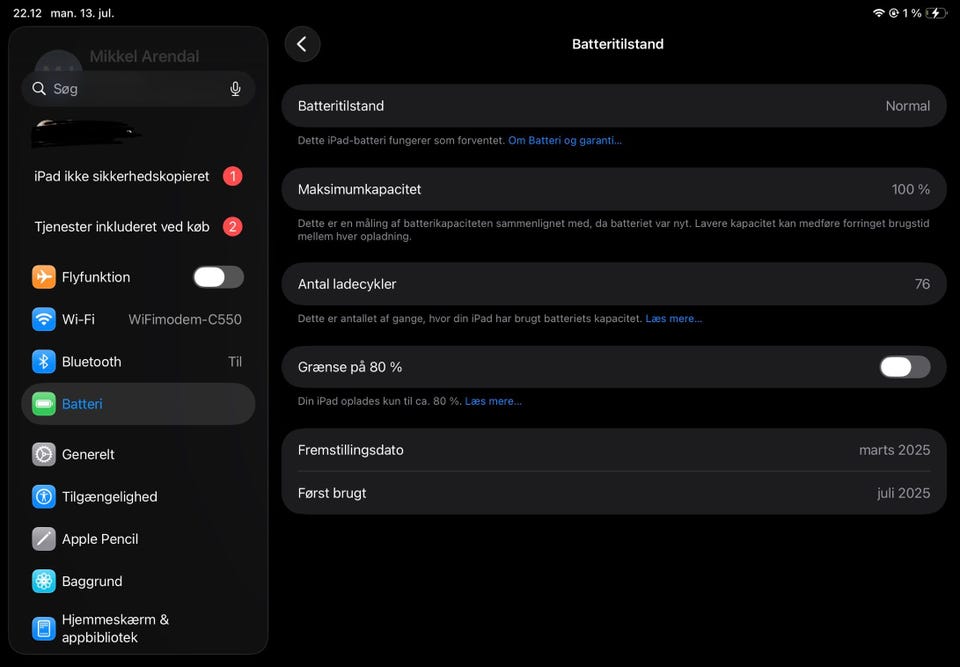Open the Generelt gear icon
The height and width of the screenshot is (667, 960).
(x=43, y=454)
